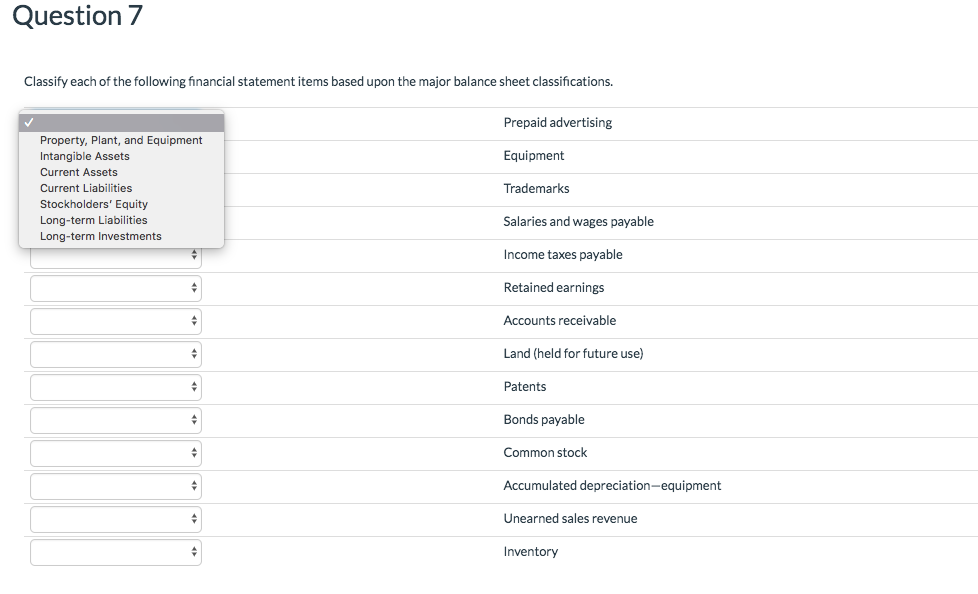Click the Equipment item text
The width and height of the screenshot is (978, 594).
click(x=534, y=156)
